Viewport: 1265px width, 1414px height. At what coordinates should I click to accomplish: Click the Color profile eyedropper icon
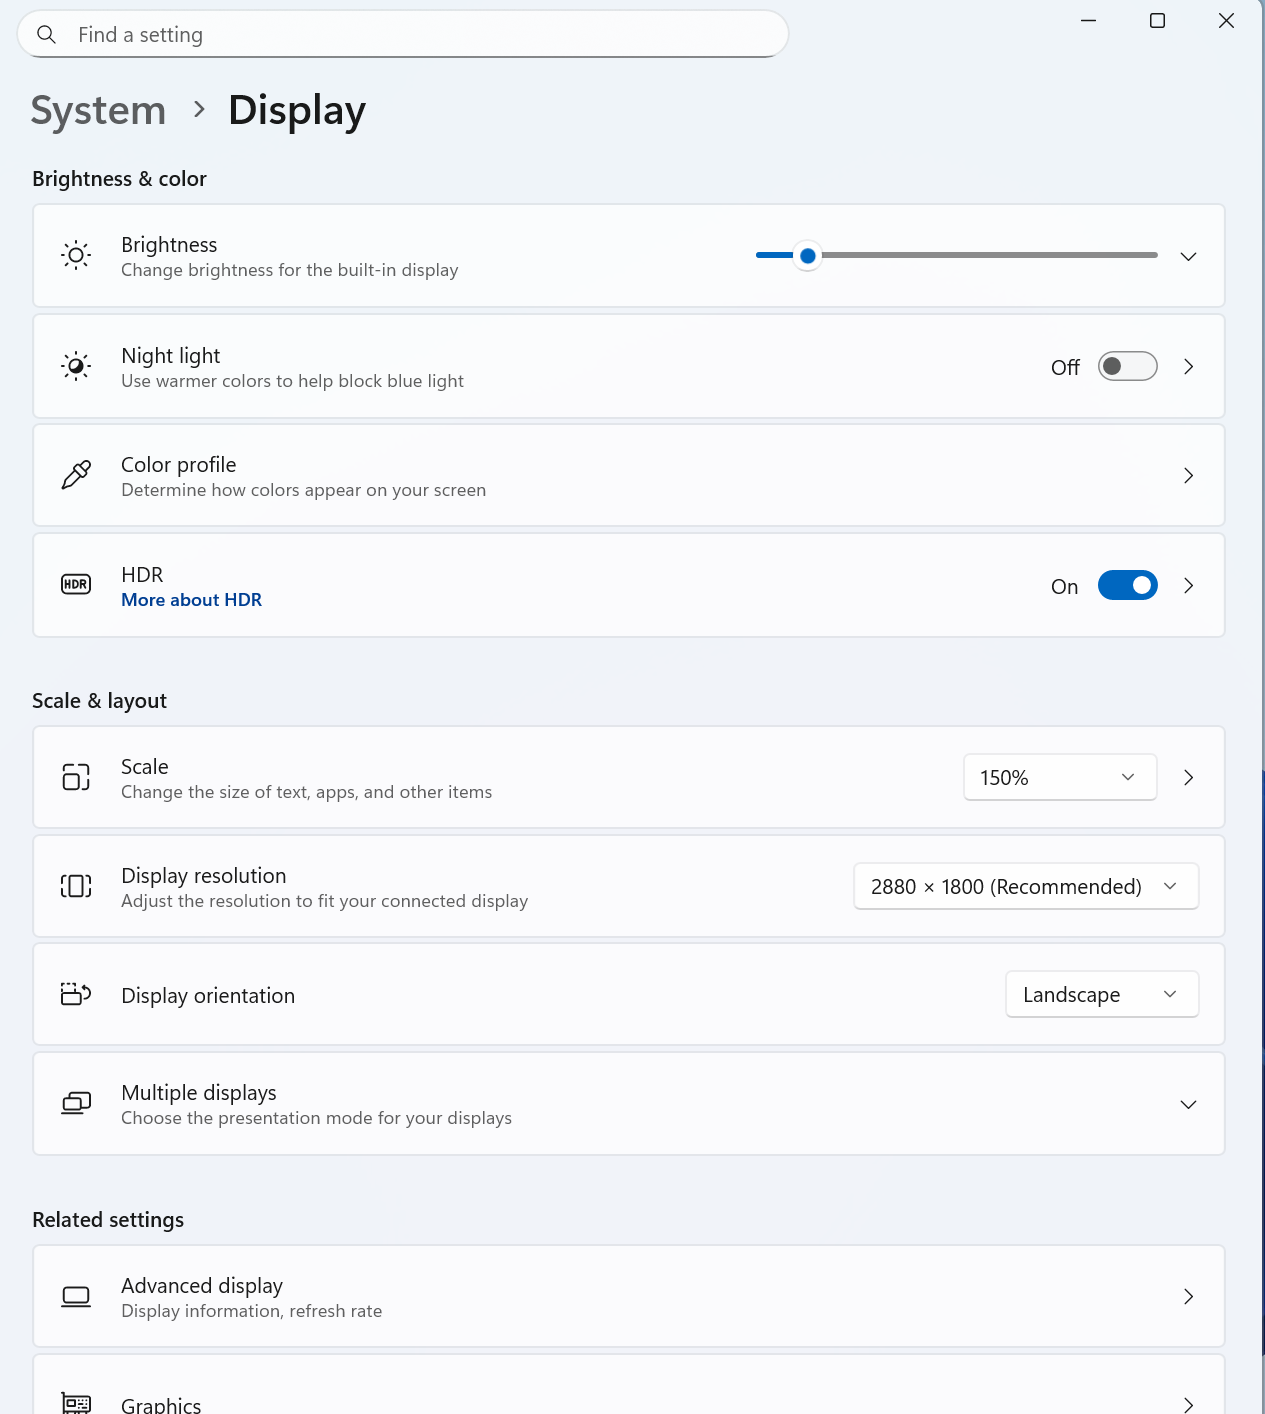(75, 475)
